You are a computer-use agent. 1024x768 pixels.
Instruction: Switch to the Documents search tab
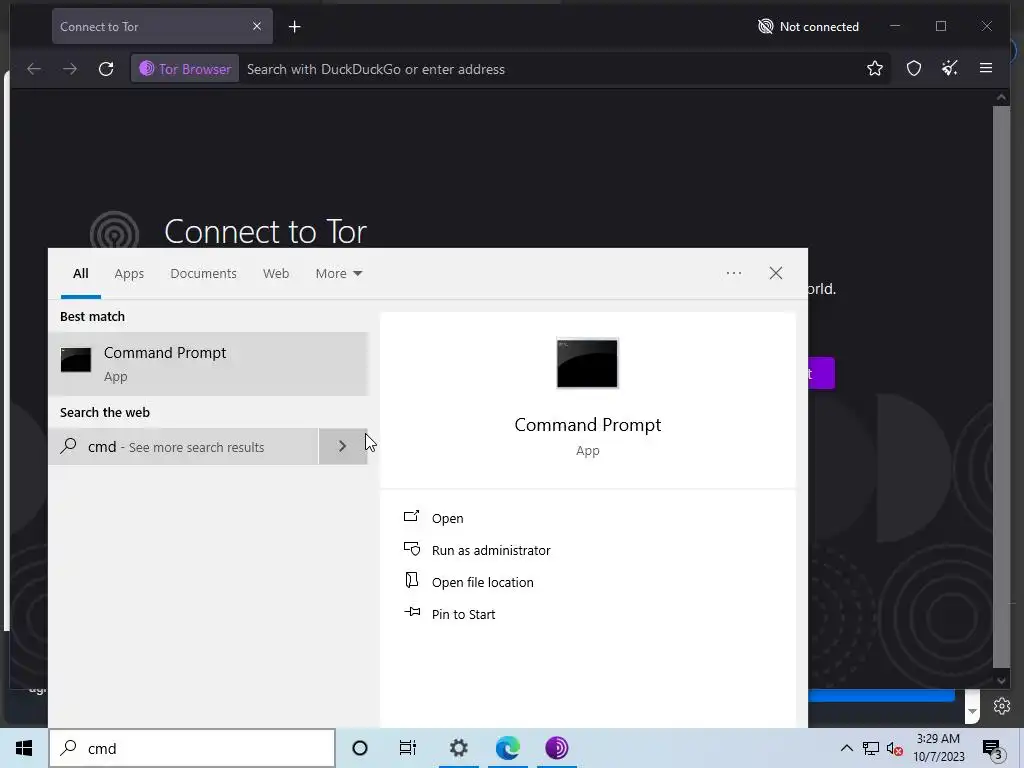coord(203,274)
